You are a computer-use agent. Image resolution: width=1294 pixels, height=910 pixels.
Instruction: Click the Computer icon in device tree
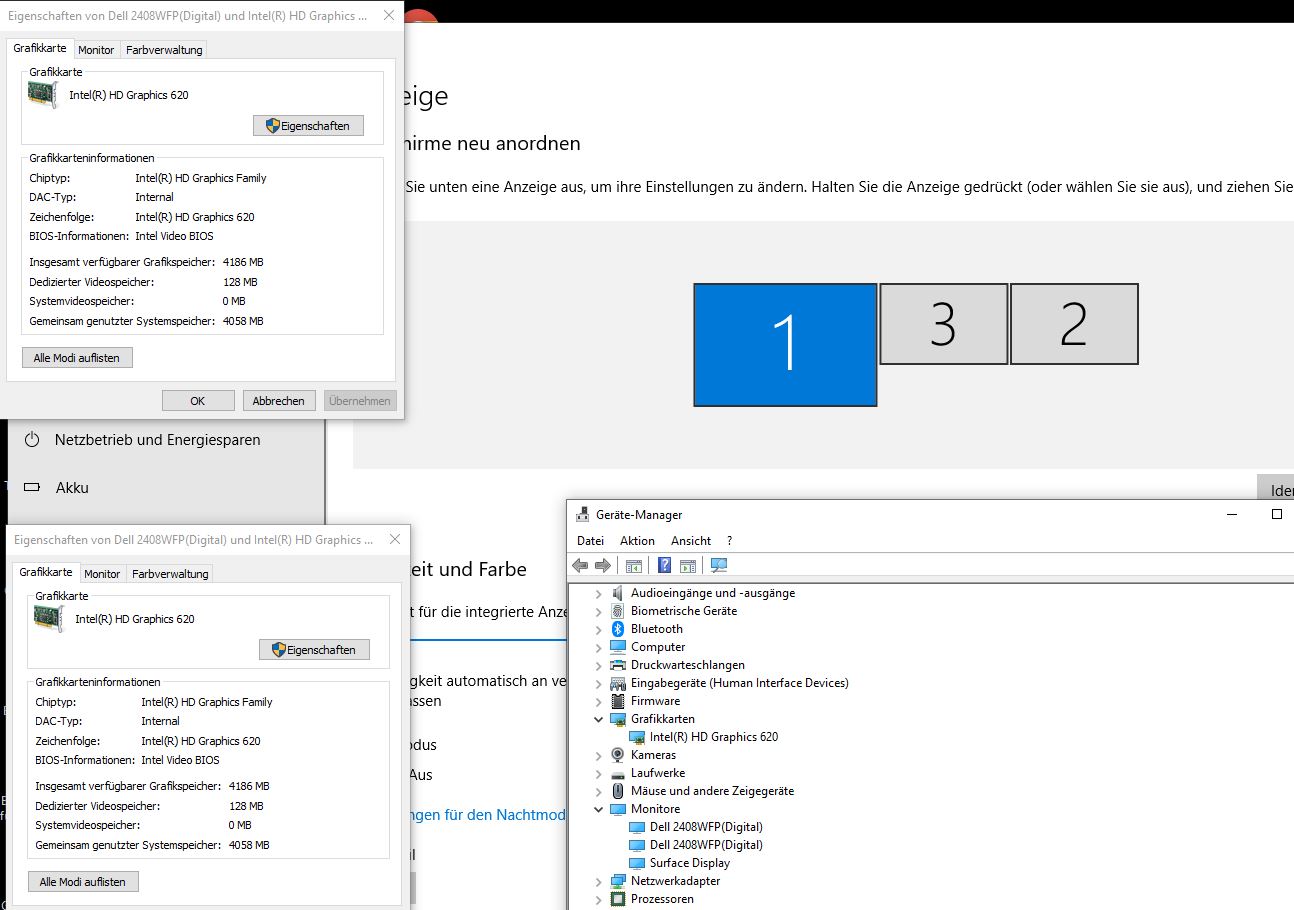tap(618, 647)
